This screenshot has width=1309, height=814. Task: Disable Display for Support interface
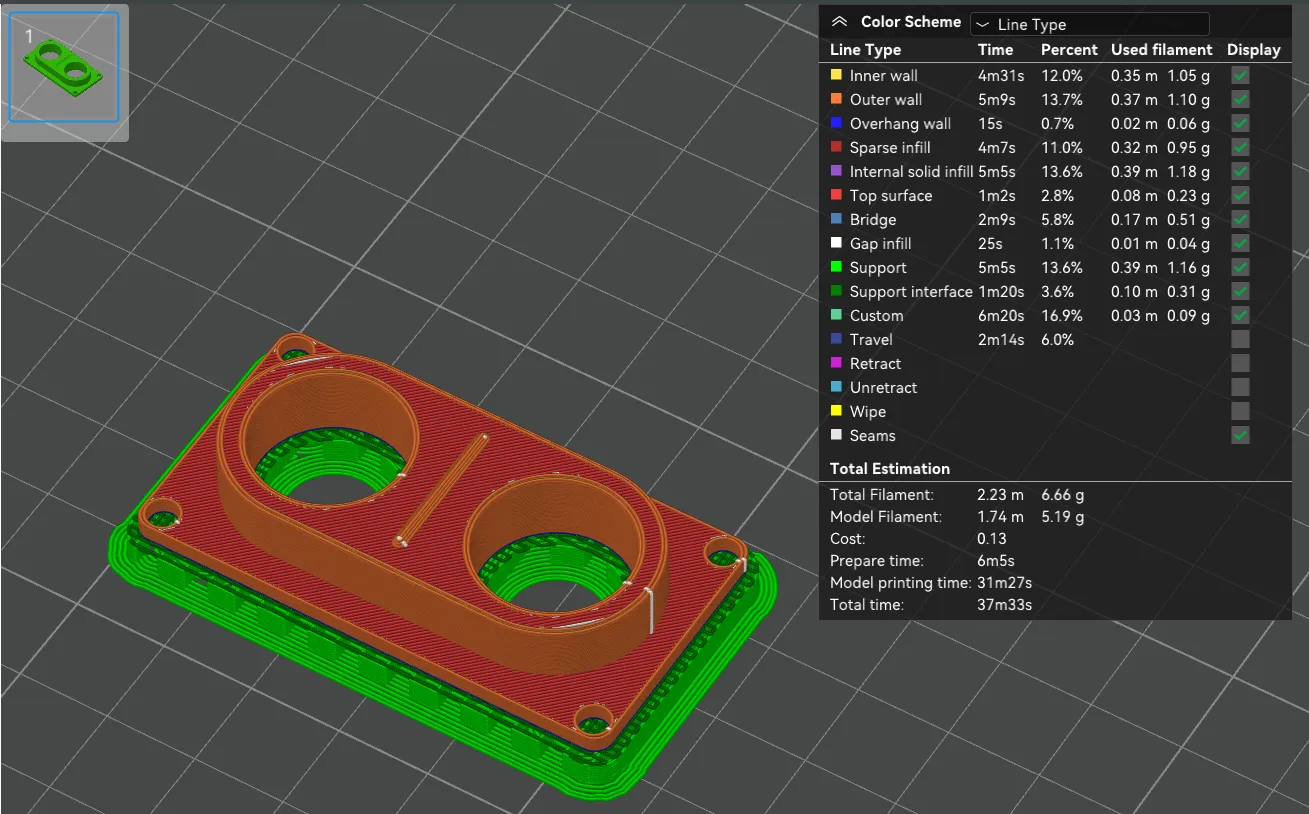click(1239, 291)
